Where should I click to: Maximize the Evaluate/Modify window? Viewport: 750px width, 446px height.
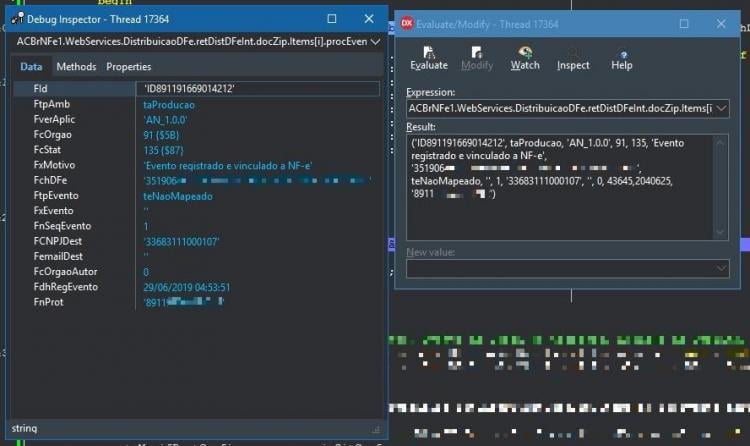(684, 23)
